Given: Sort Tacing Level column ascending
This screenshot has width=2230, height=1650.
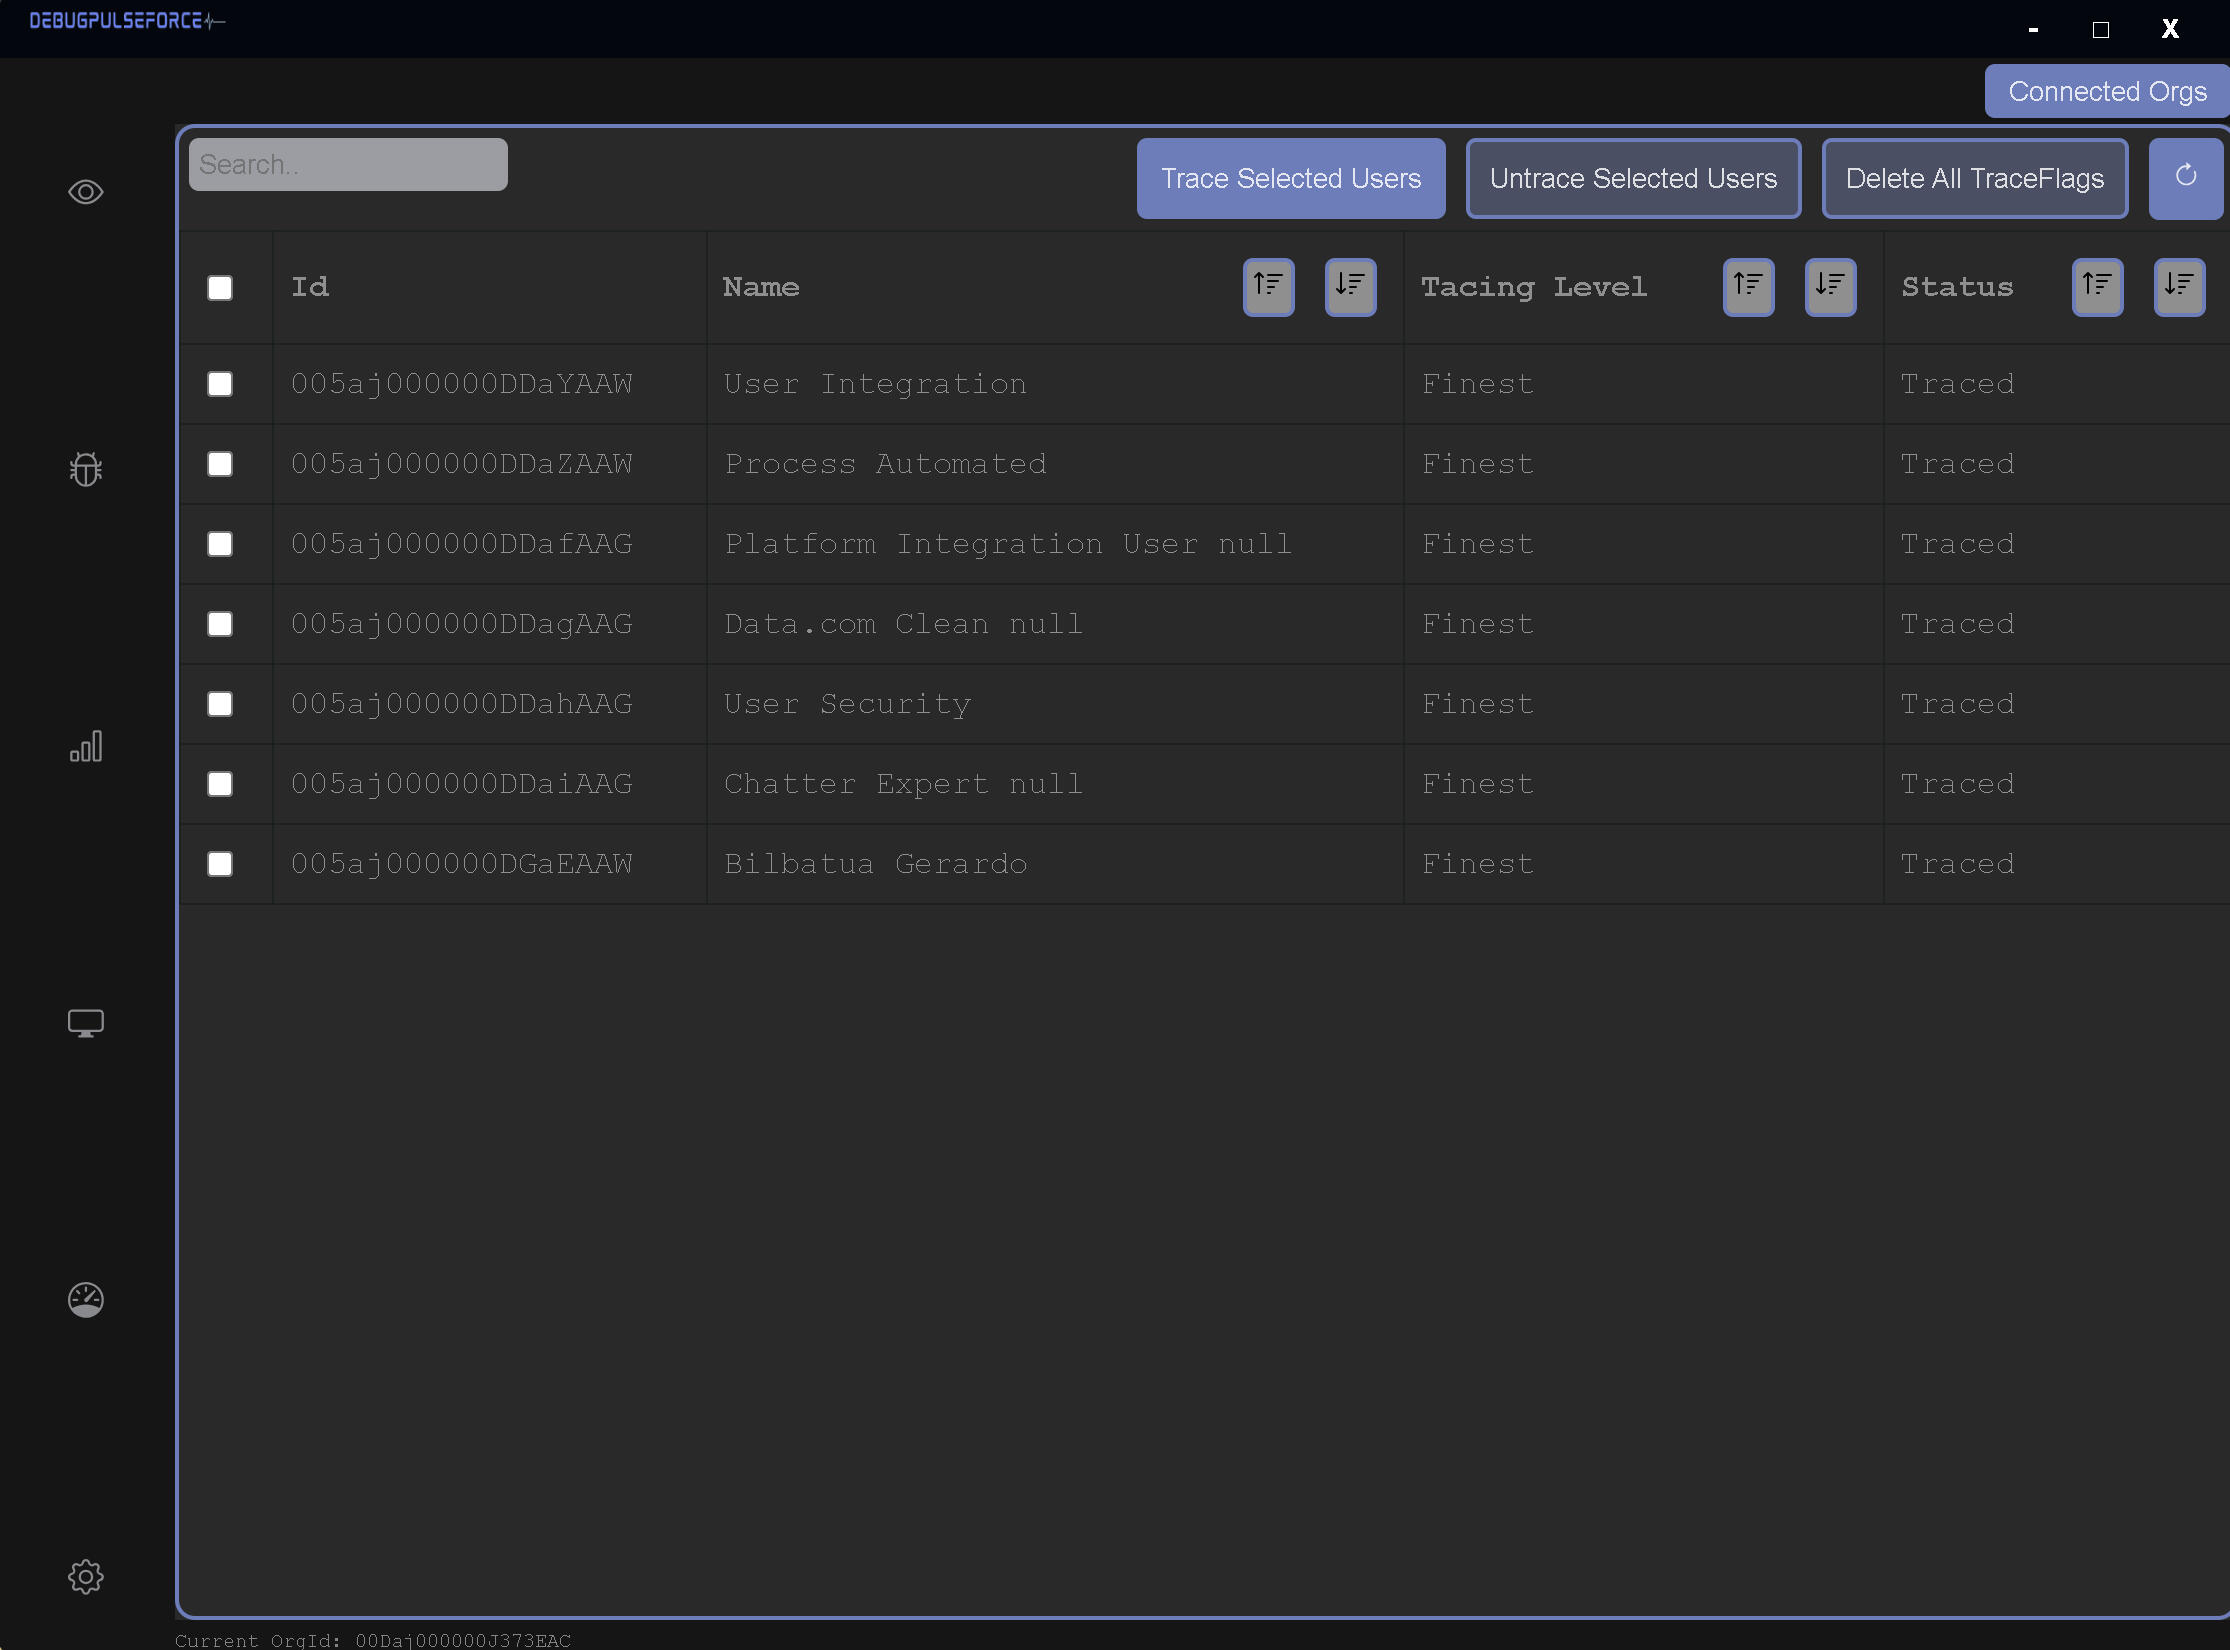Looking at the screenshot, I should pyautogui.click(x=1748, y=287).
